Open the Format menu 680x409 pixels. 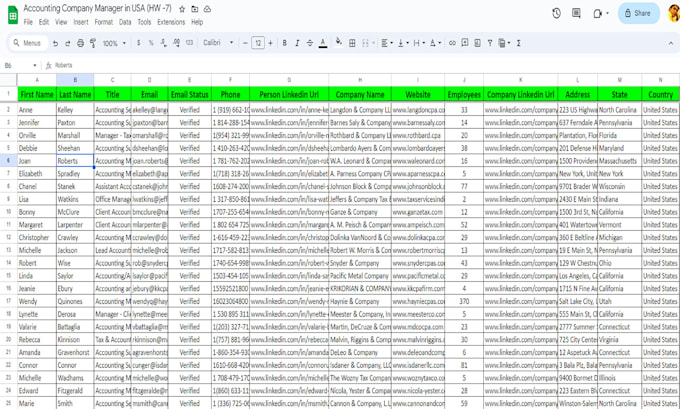click(x=104, y=22)
